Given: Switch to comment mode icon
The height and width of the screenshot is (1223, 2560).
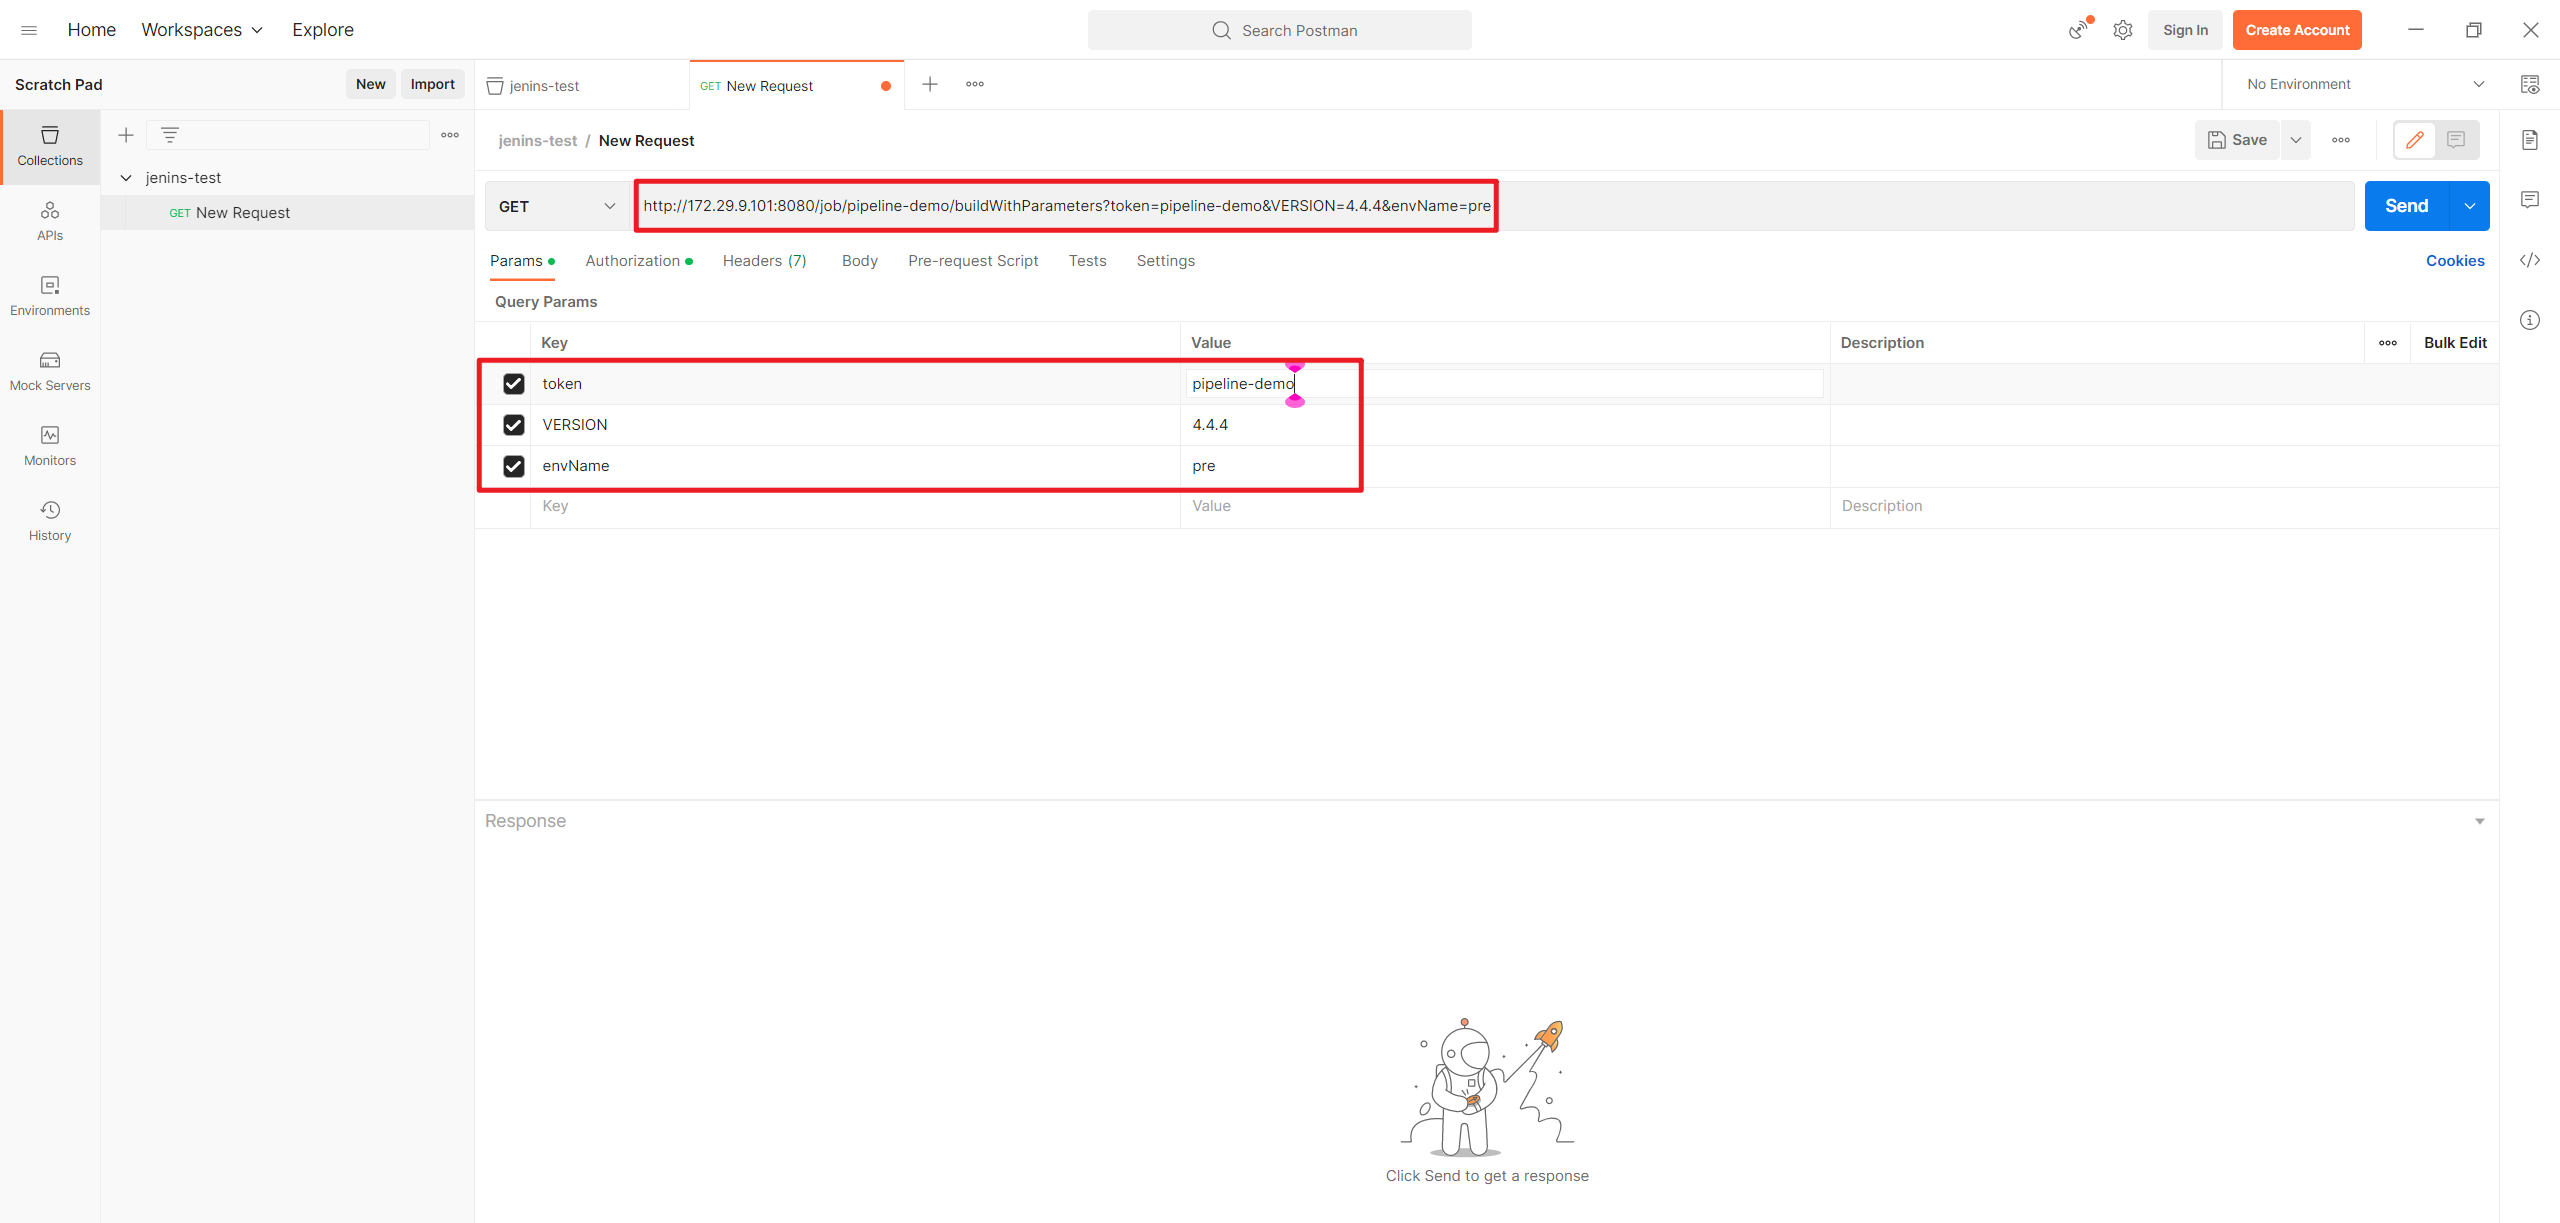Looking at the screenshot, I should point(2456,140).
